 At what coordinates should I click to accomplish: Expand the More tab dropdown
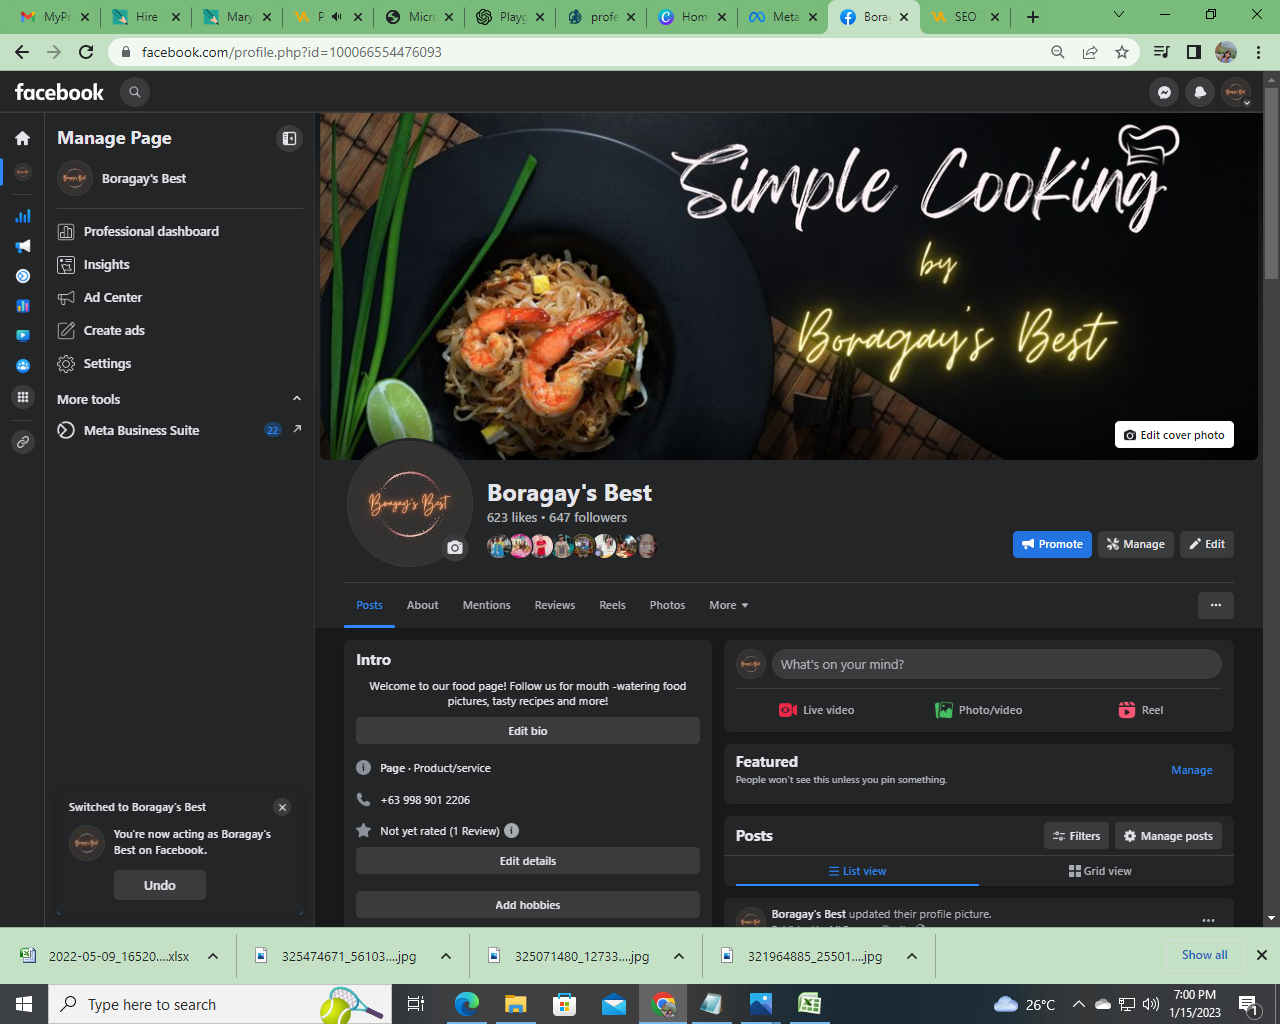coord(728,605)
